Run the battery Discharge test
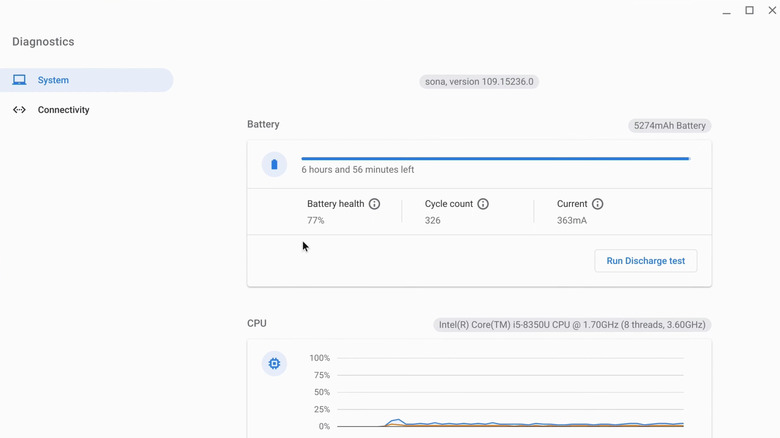Viewport: 780px width, 438px height. [645, 261]
